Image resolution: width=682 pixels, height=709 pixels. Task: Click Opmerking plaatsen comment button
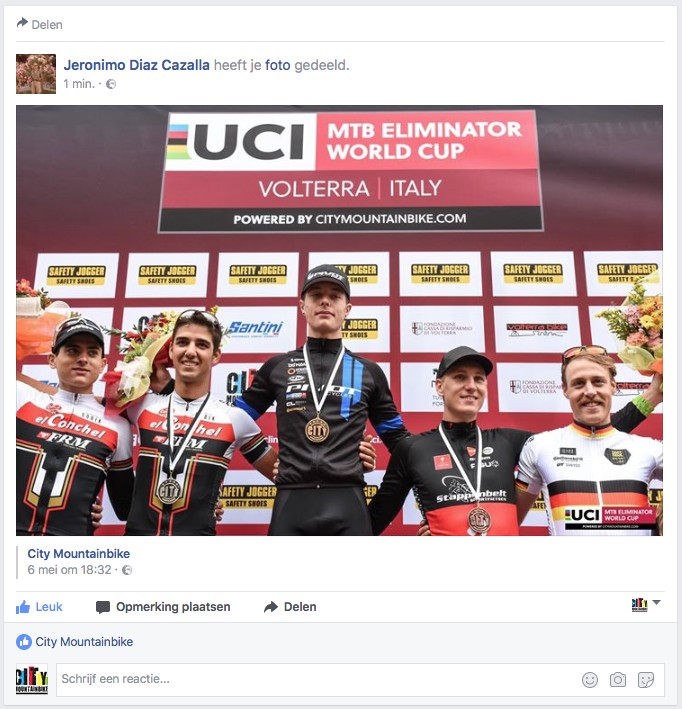[x=163, y=607]
